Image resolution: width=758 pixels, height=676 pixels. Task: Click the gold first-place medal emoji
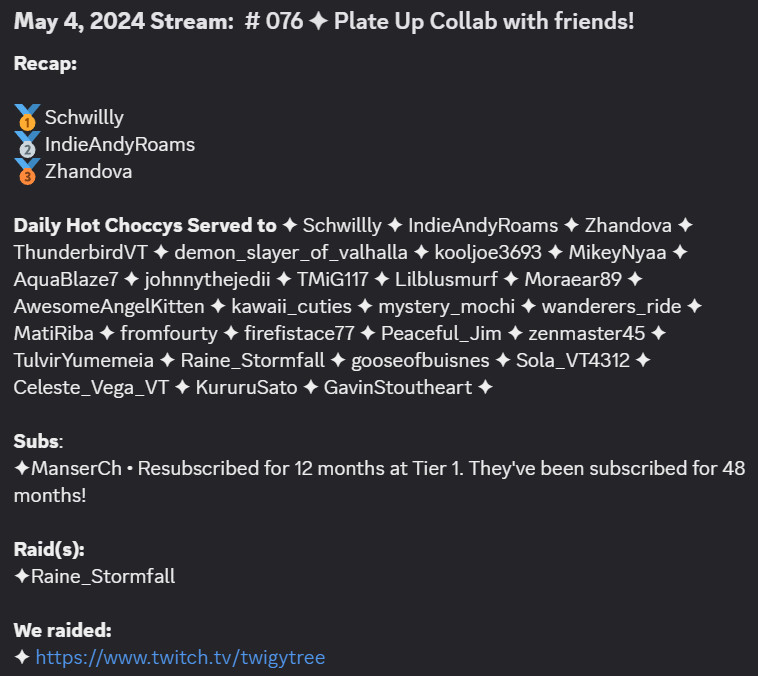tap(27, 118)
